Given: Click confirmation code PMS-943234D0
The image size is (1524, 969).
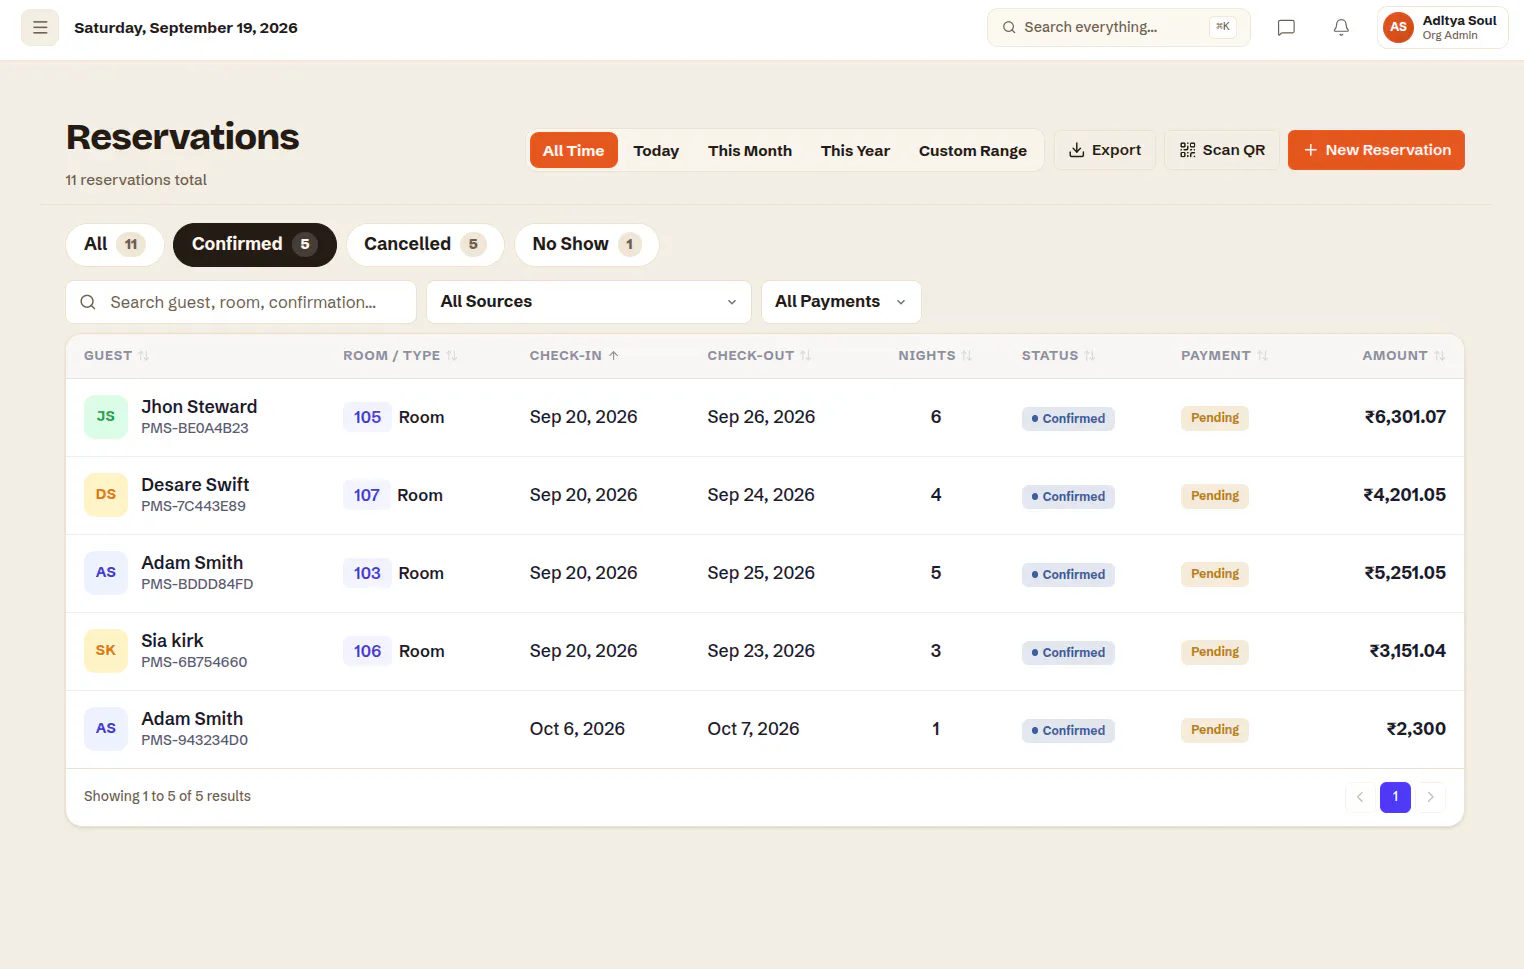Looking at the screenshot, I should (195, 741).
